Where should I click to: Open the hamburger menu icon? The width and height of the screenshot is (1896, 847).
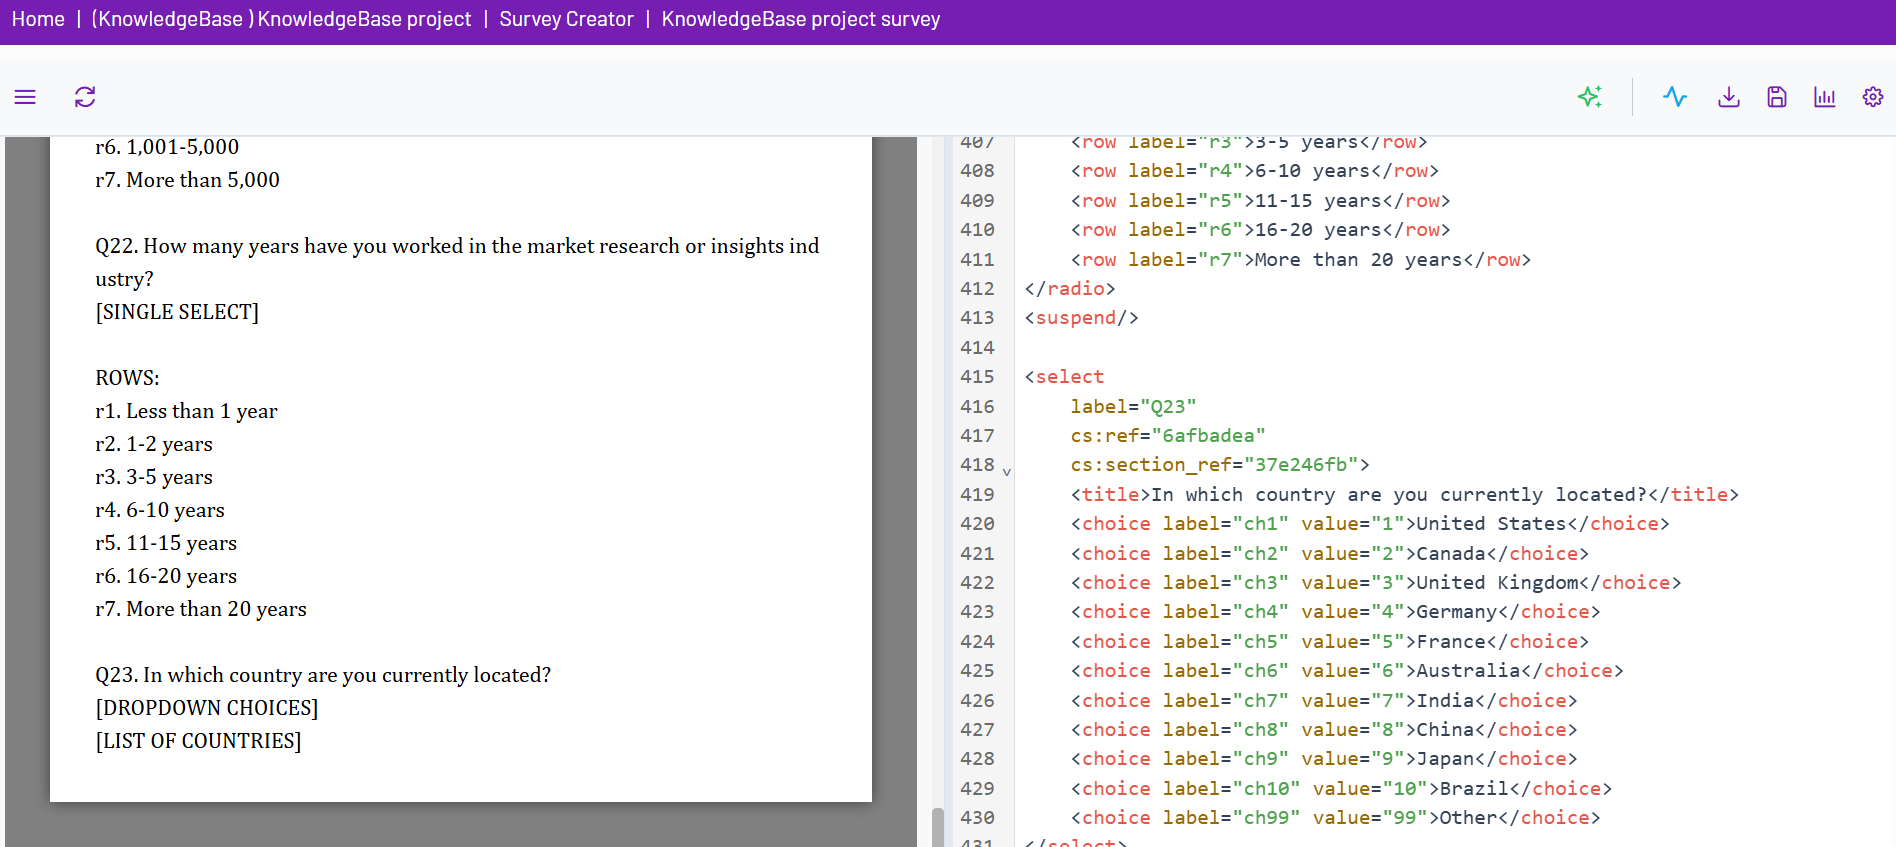coord(25,97)
